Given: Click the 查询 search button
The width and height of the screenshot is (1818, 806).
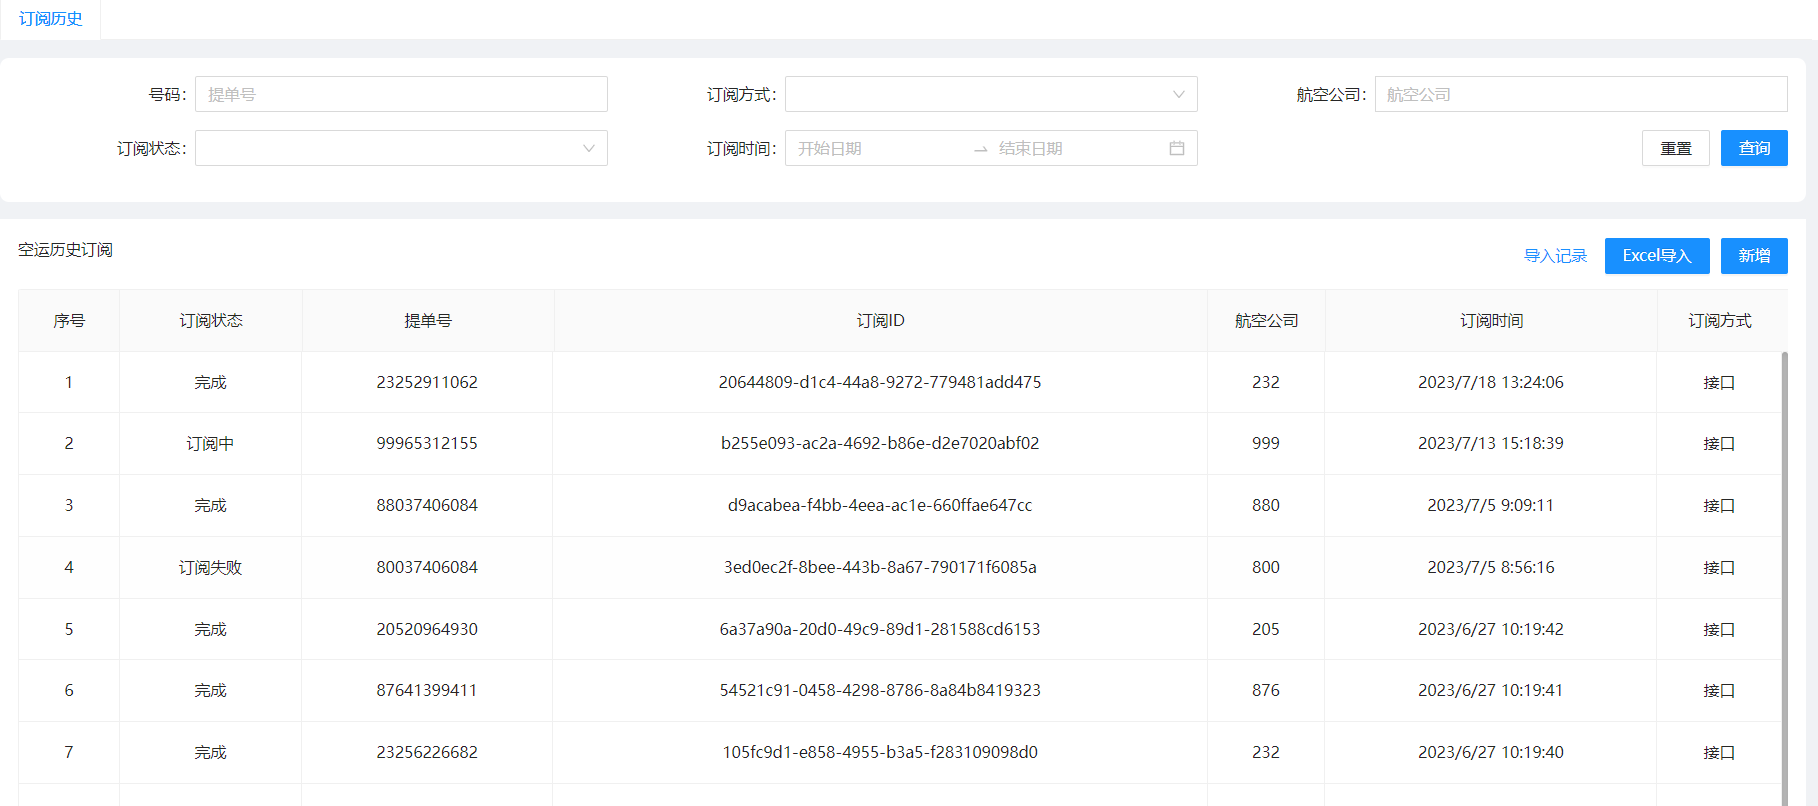Looking at the screenshot, I should coord(1754,148).
